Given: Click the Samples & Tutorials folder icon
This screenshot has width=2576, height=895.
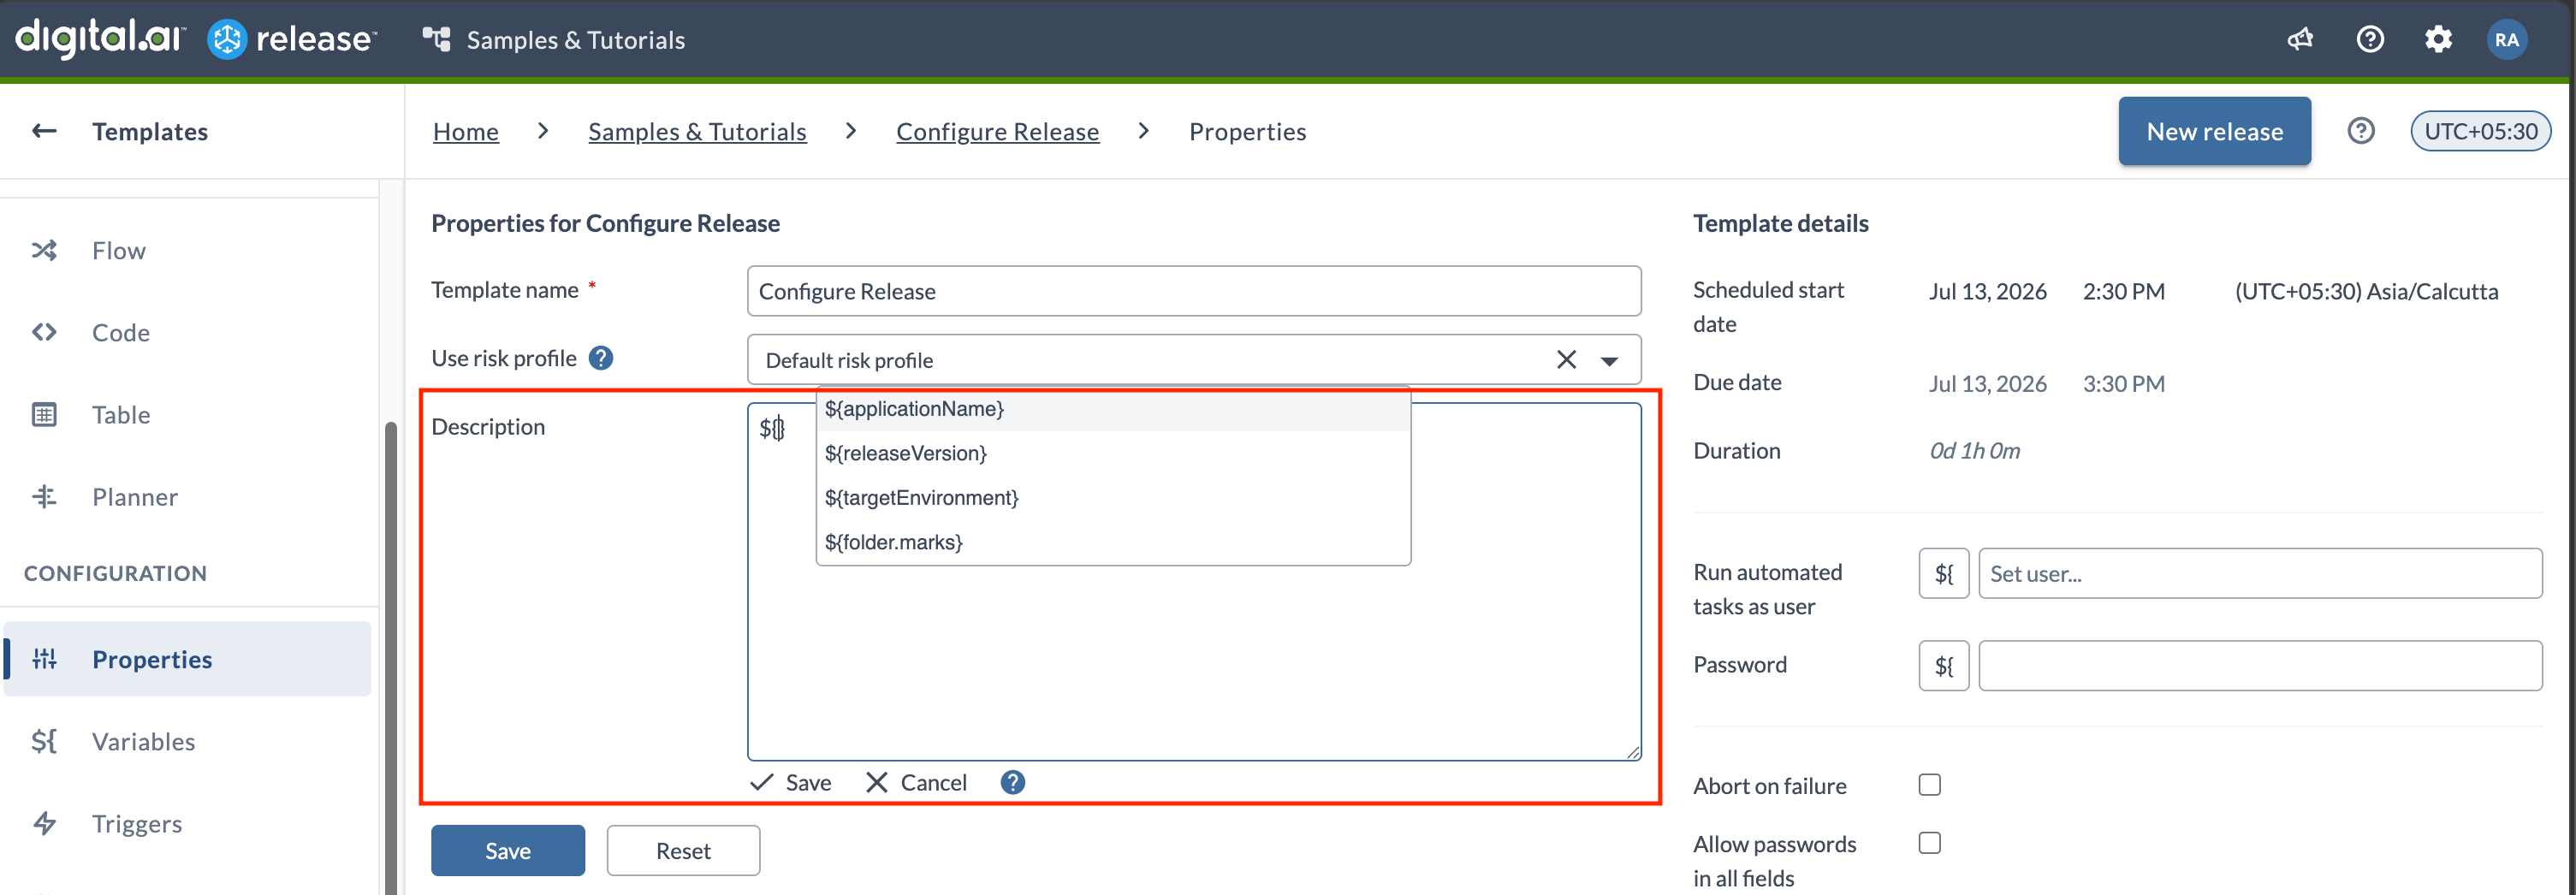Looking at the screenshot, I should tap(436, 39).
